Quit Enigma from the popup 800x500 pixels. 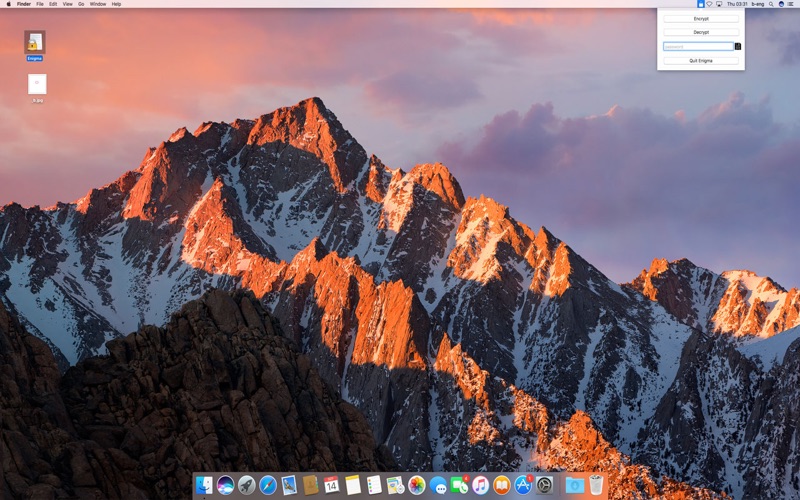(x=701, y=61)
